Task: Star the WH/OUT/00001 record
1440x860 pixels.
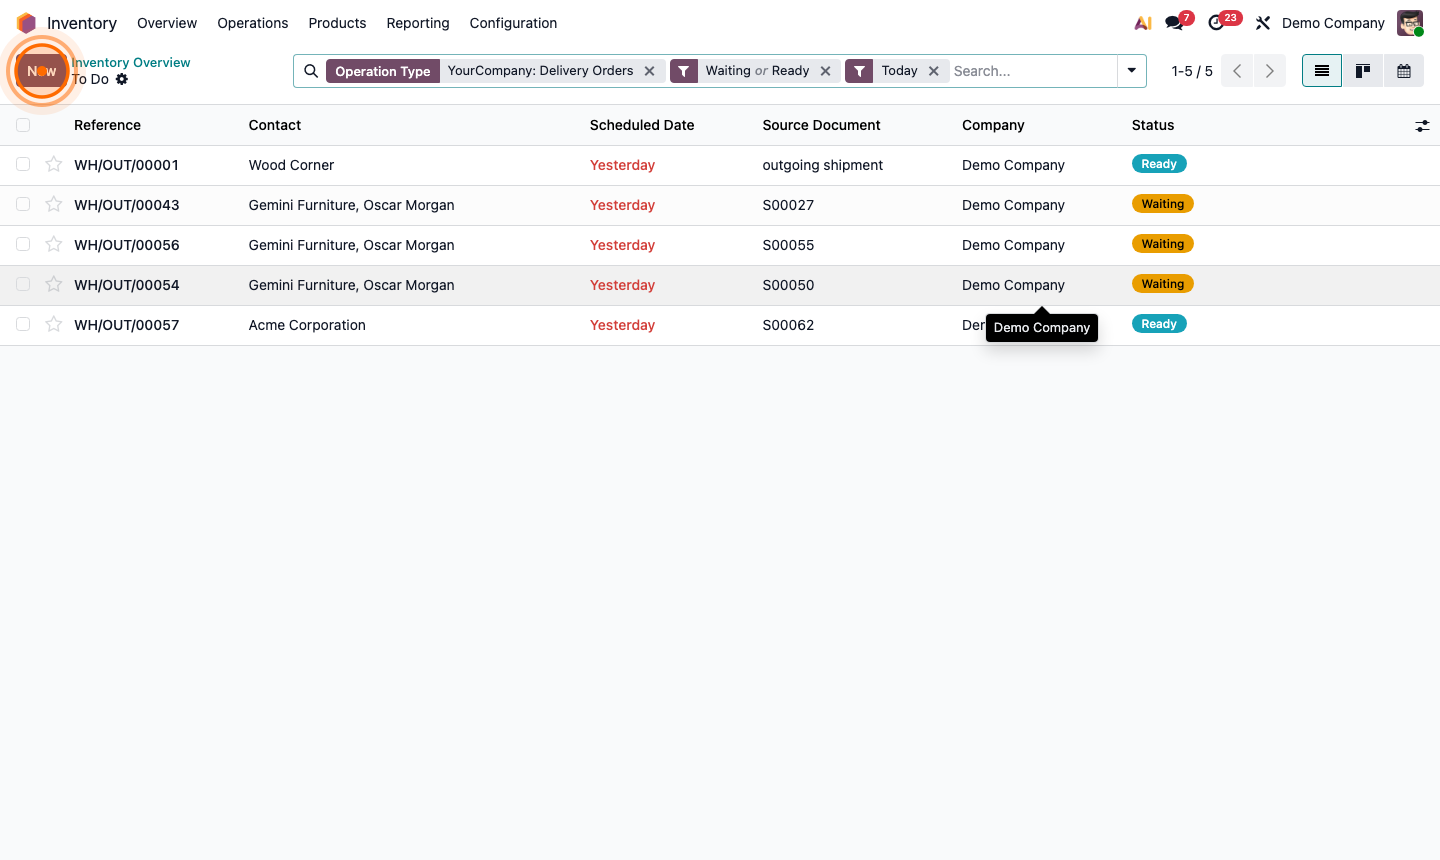Action: pos(53,164)
